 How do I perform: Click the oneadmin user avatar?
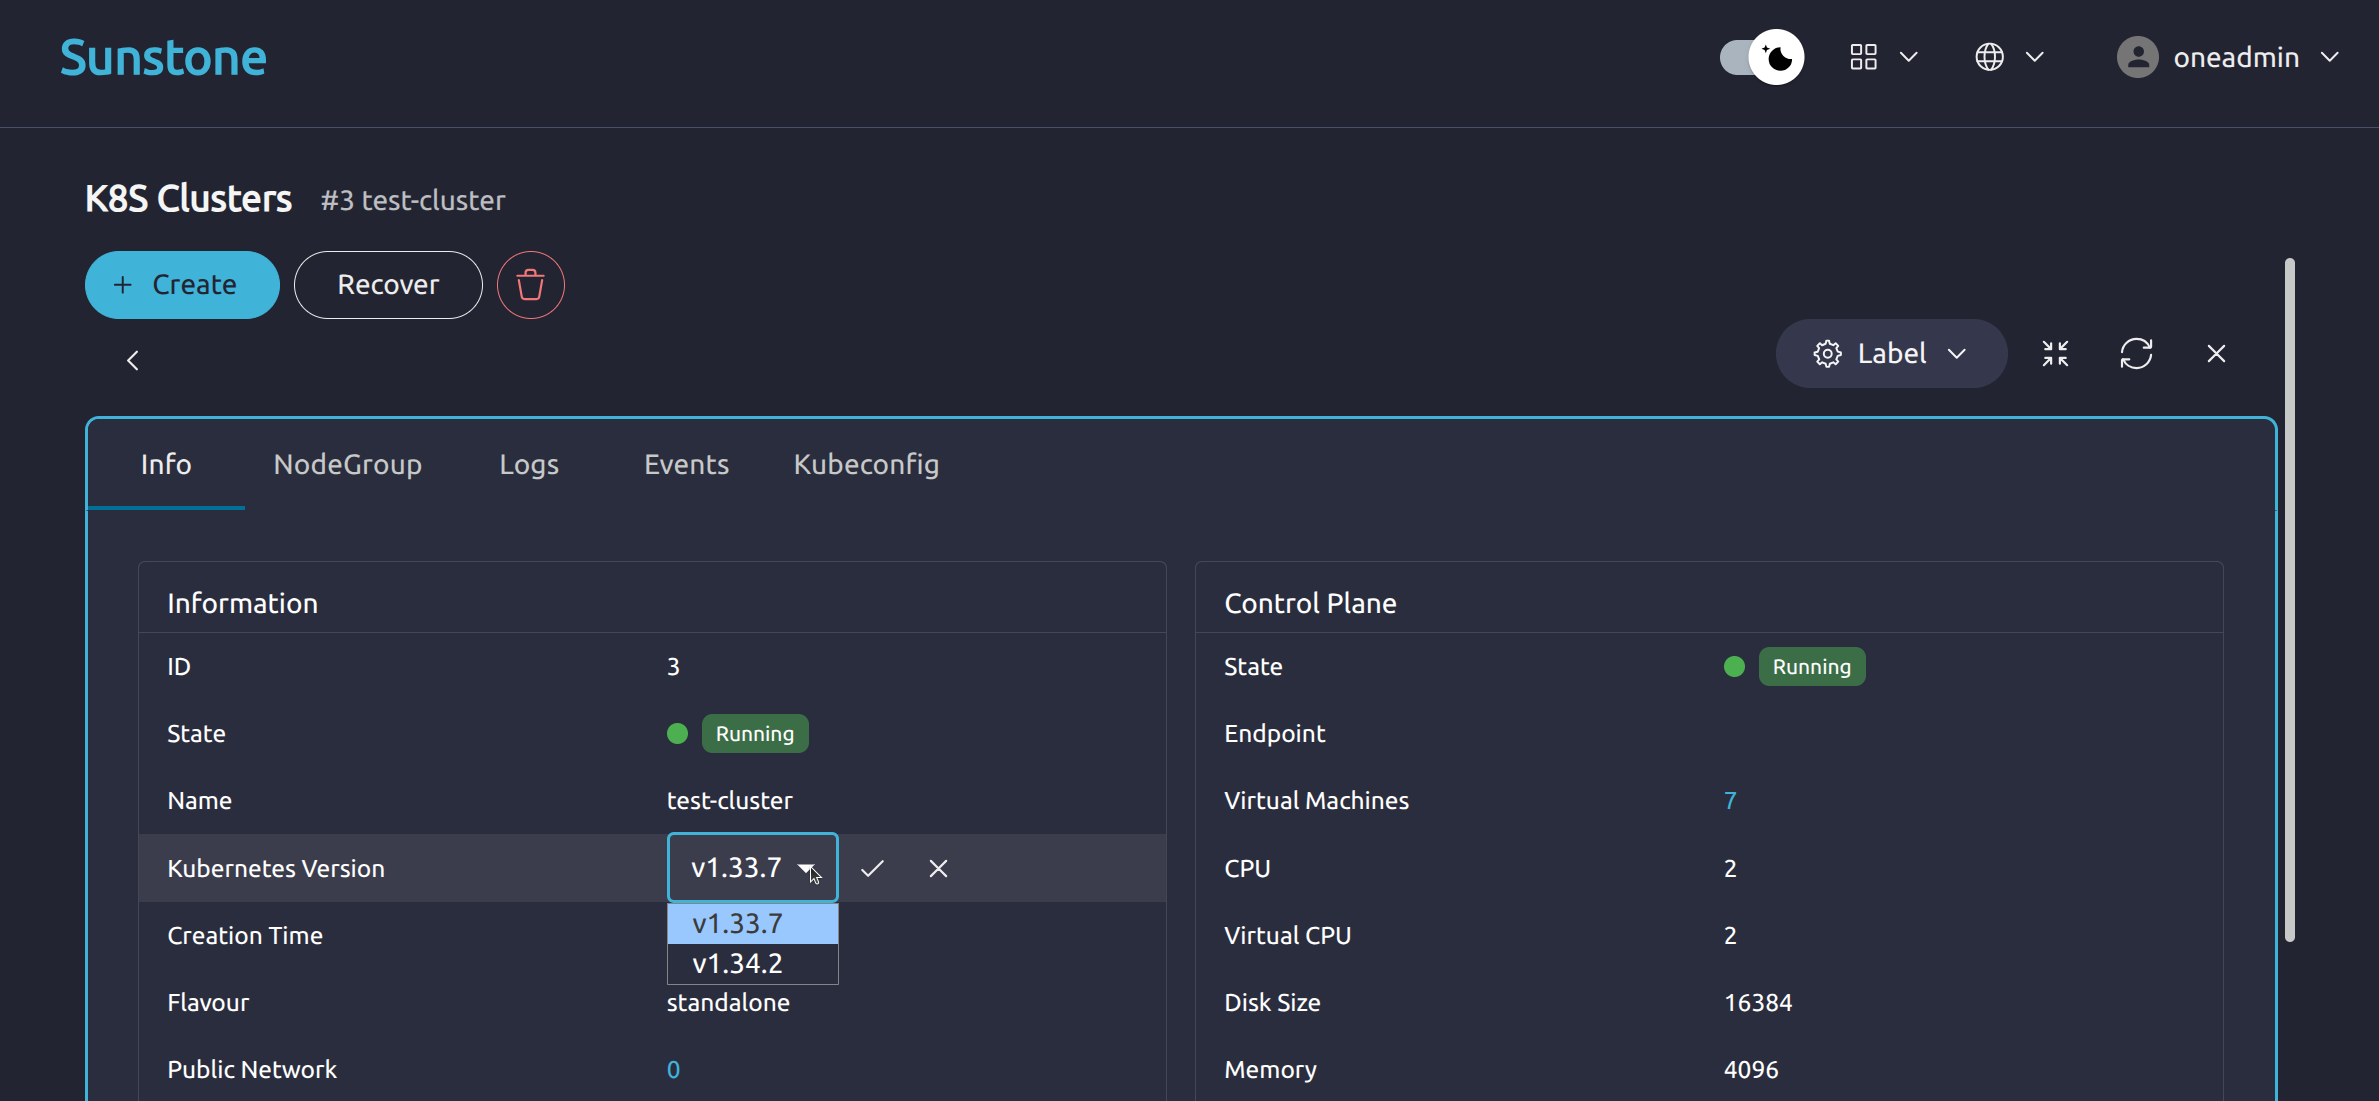click(x=2137, y=57)
